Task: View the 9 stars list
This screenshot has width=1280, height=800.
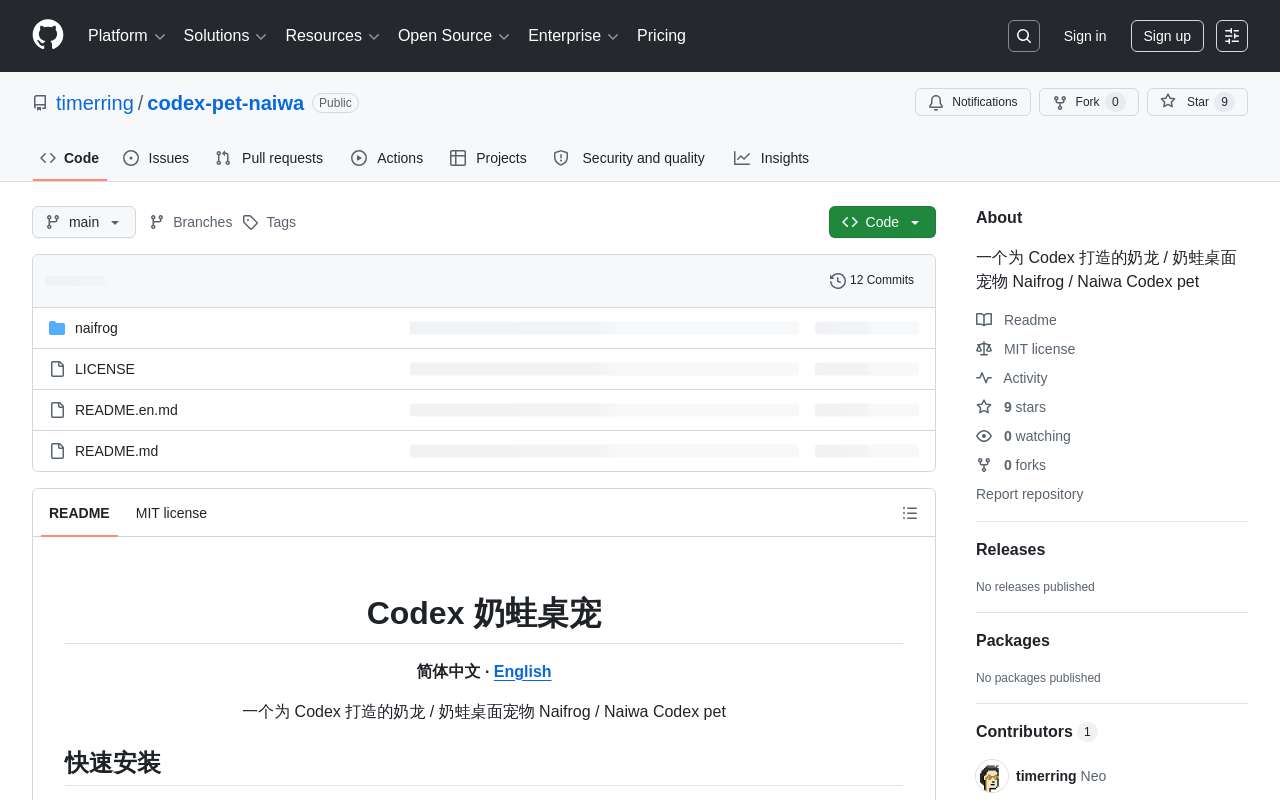Action: coord(1025,407)
